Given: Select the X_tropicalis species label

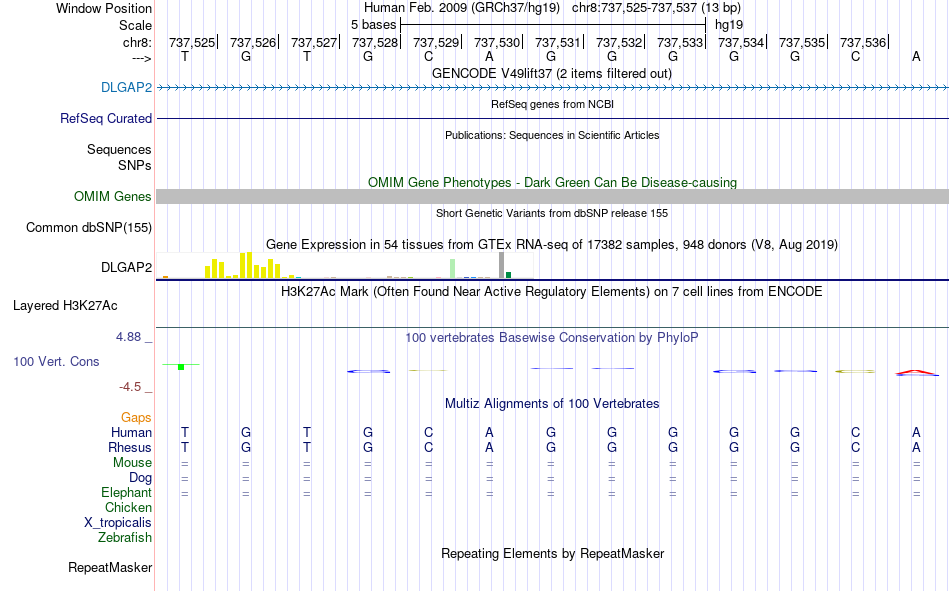Looking at the screenshot, I should click(x=118, y=523).
